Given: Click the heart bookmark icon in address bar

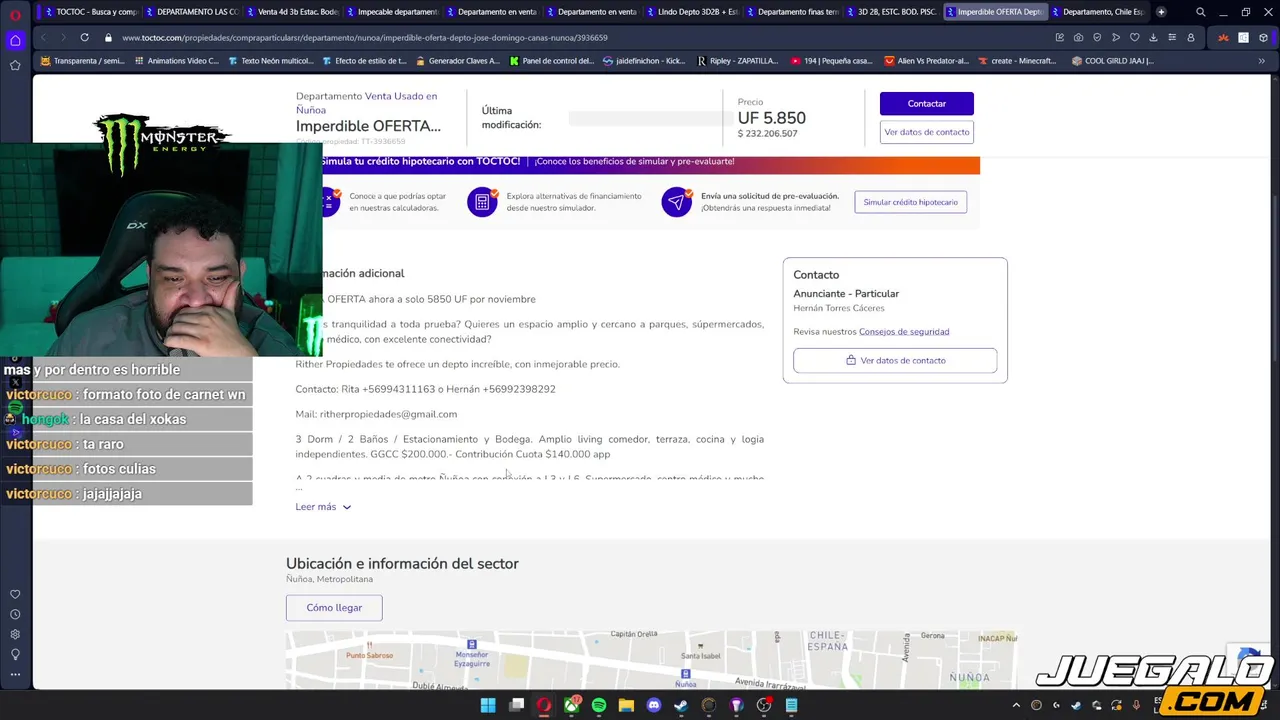Looking at the screenshot, I should tap(1134, 37).
